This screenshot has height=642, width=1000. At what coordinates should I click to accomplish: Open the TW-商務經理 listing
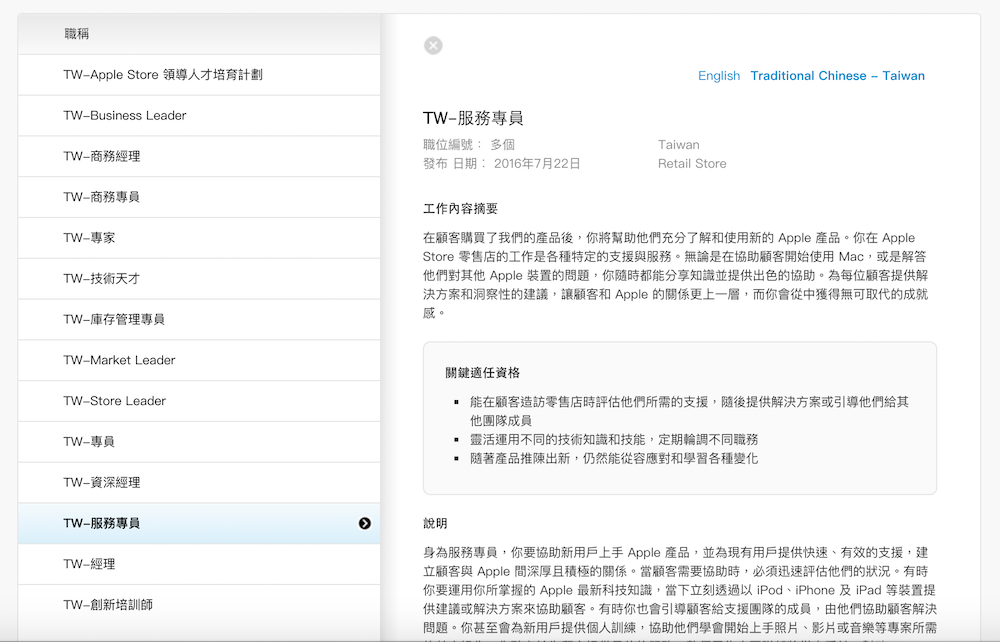pyautogui.click(x=102, y=156)
